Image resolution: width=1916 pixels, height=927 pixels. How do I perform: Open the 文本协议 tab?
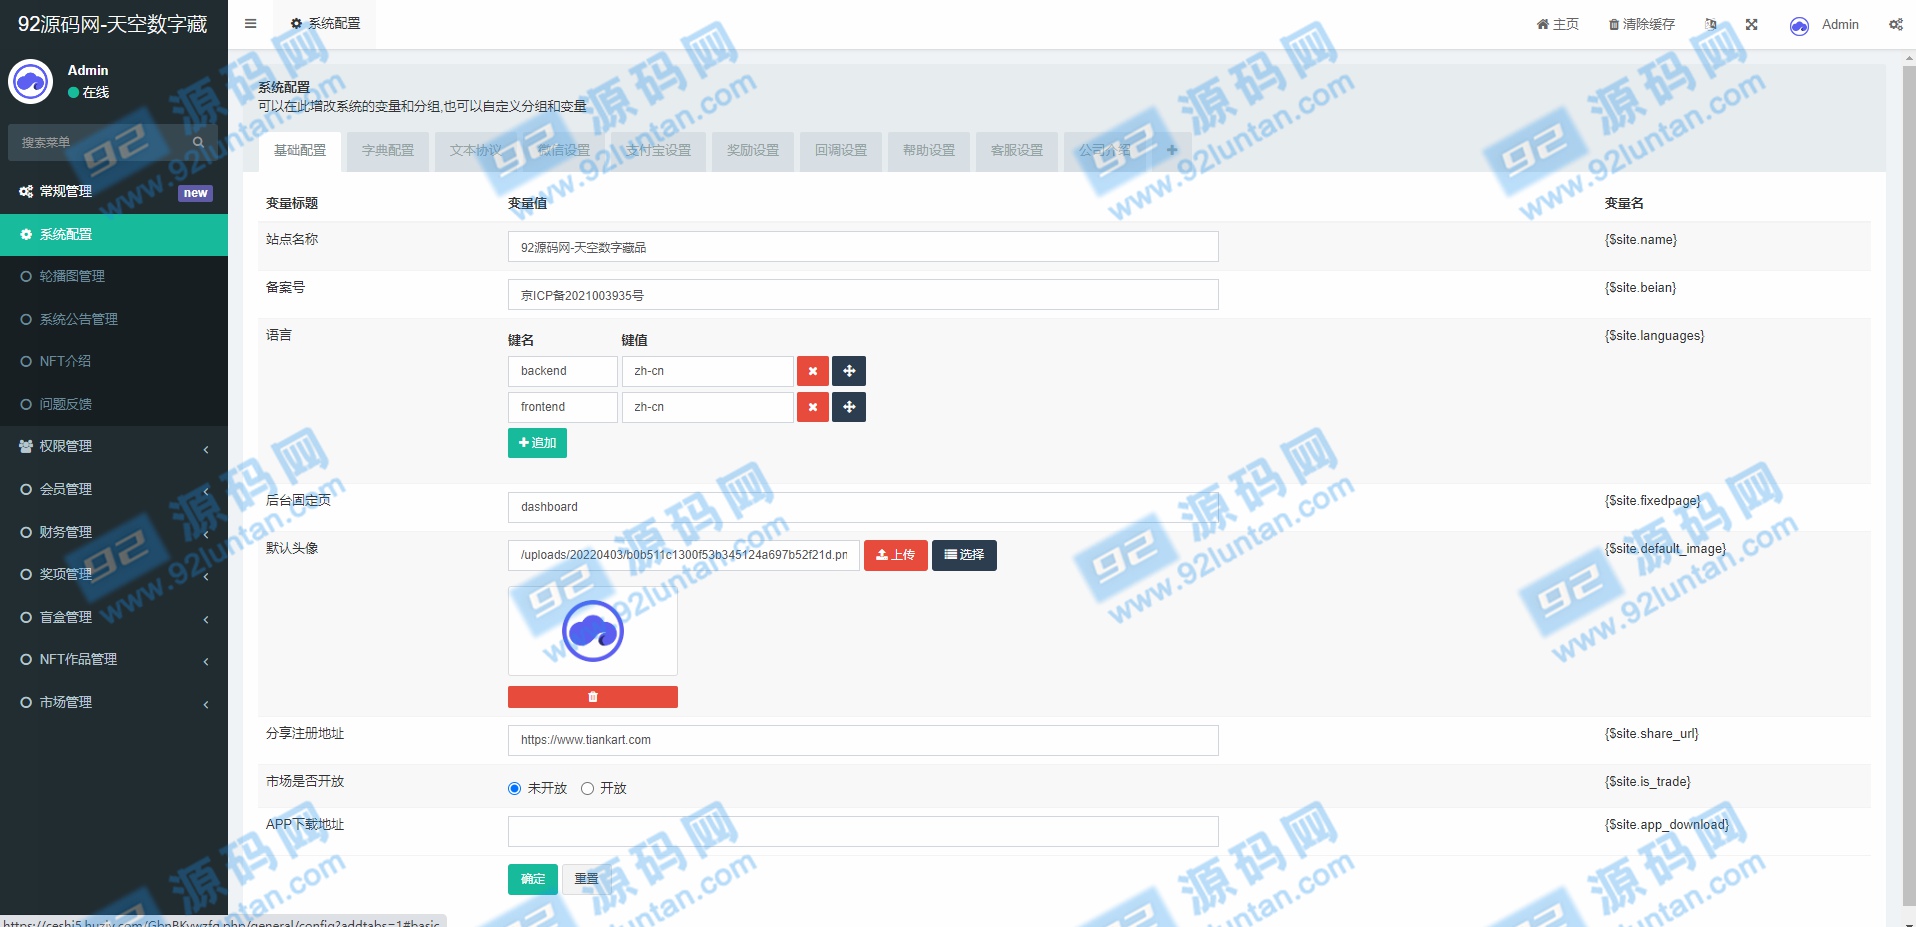(x=476, y=150)
